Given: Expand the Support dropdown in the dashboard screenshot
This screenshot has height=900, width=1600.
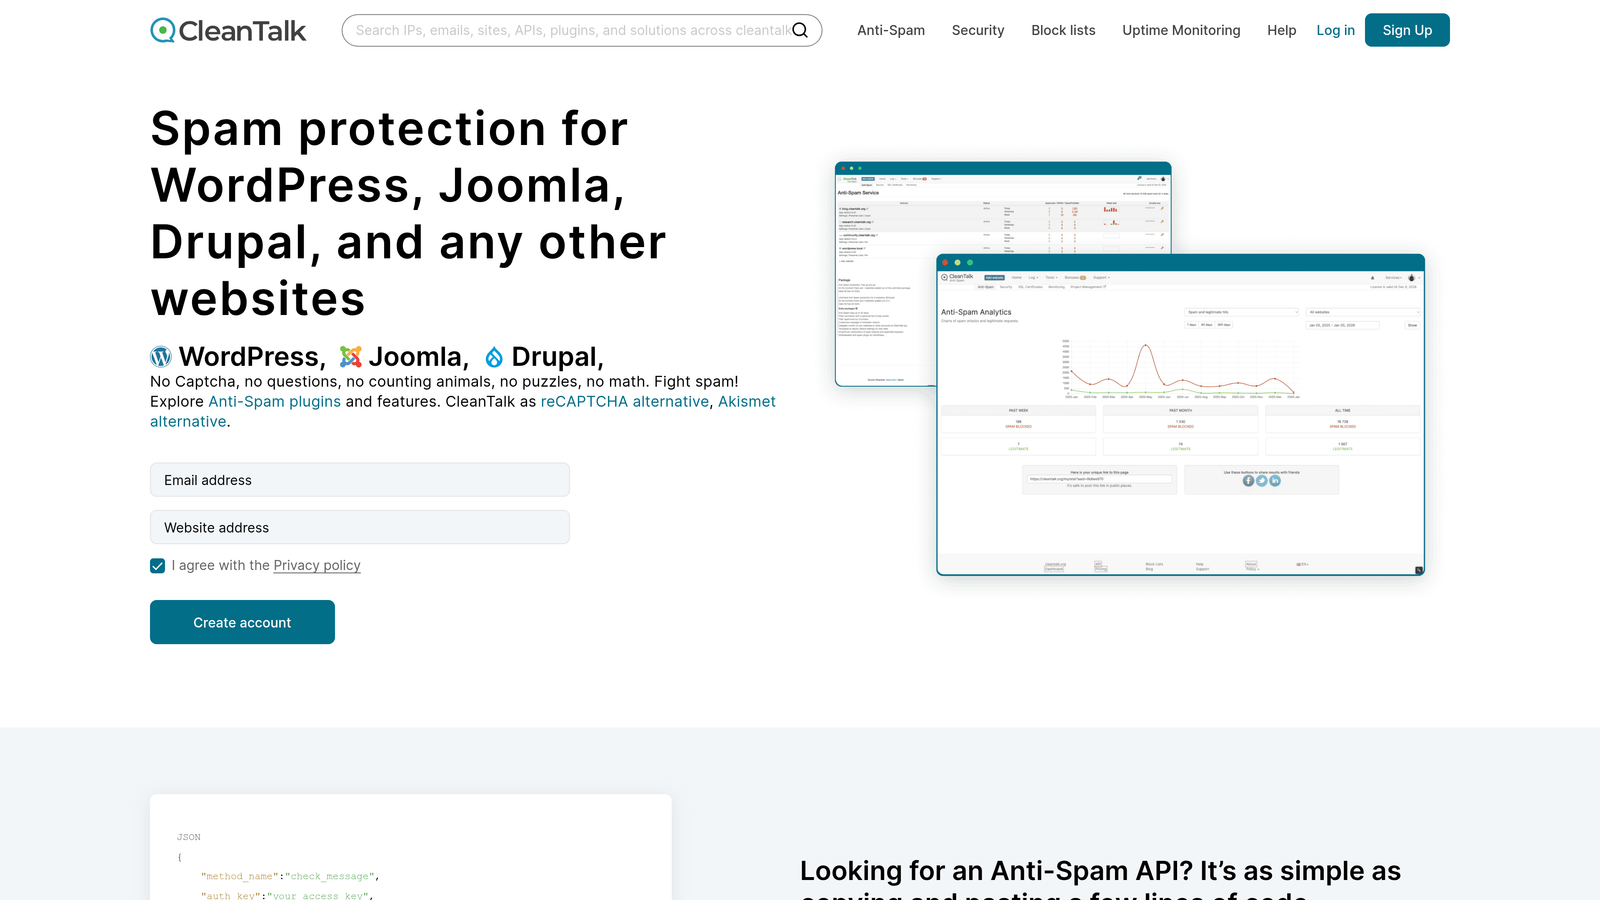Looking at the screenshot, I should (x=1101, y=277).
